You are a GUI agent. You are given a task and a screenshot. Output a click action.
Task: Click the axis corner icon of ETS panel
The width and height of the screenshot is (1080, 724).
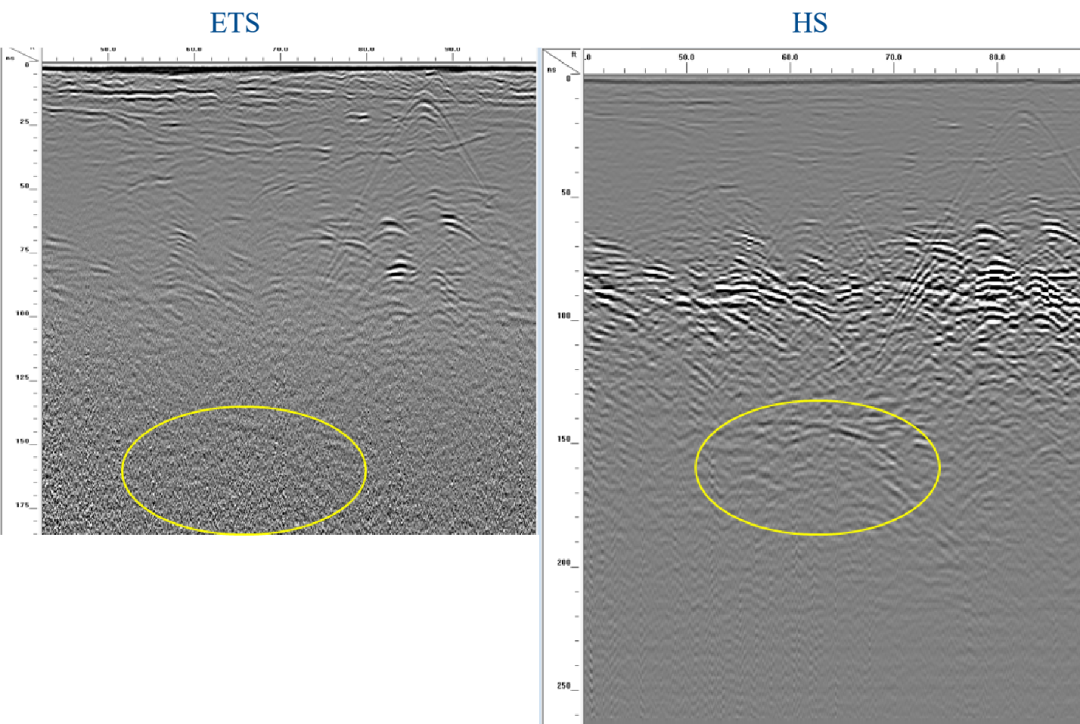(x=21, y=56)
